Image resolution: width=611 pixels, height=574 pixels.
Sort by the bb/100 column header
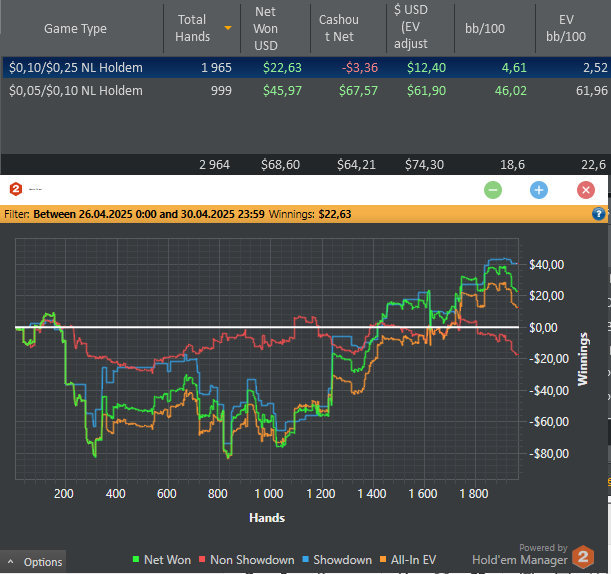click(485, 28)
